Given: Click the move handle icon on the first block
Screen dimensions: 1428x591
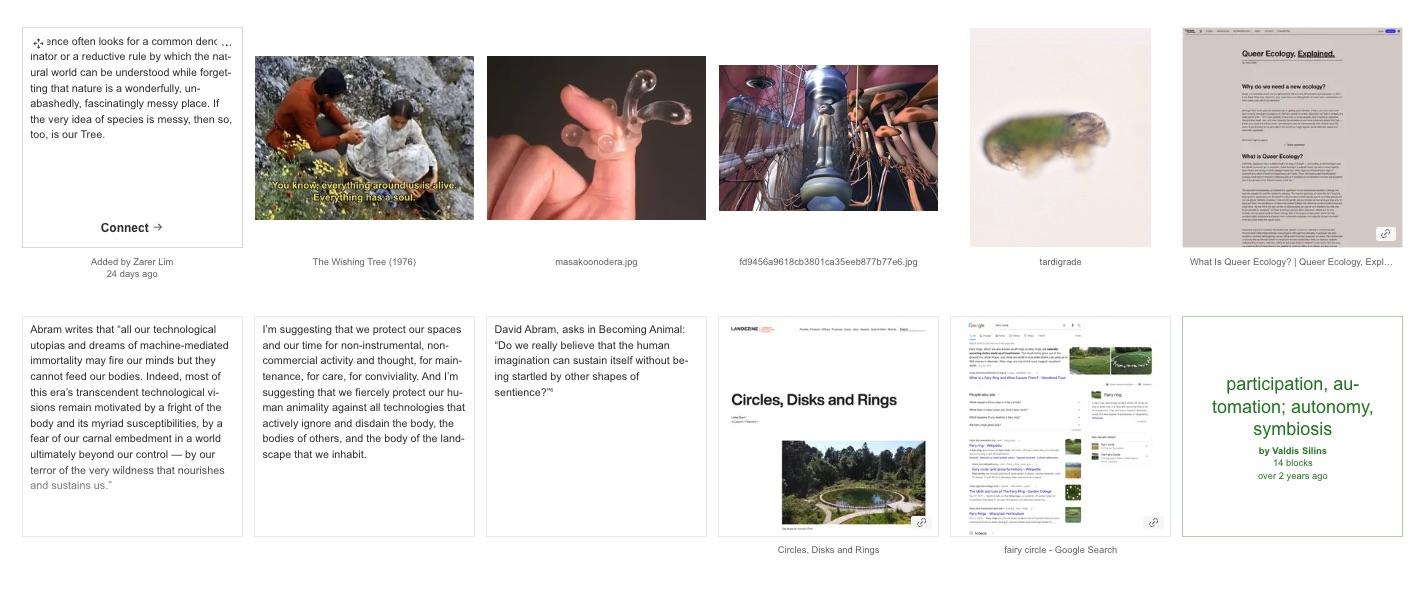Looking at the screenshot, I should pyautogui.click(x=38, y=43).
